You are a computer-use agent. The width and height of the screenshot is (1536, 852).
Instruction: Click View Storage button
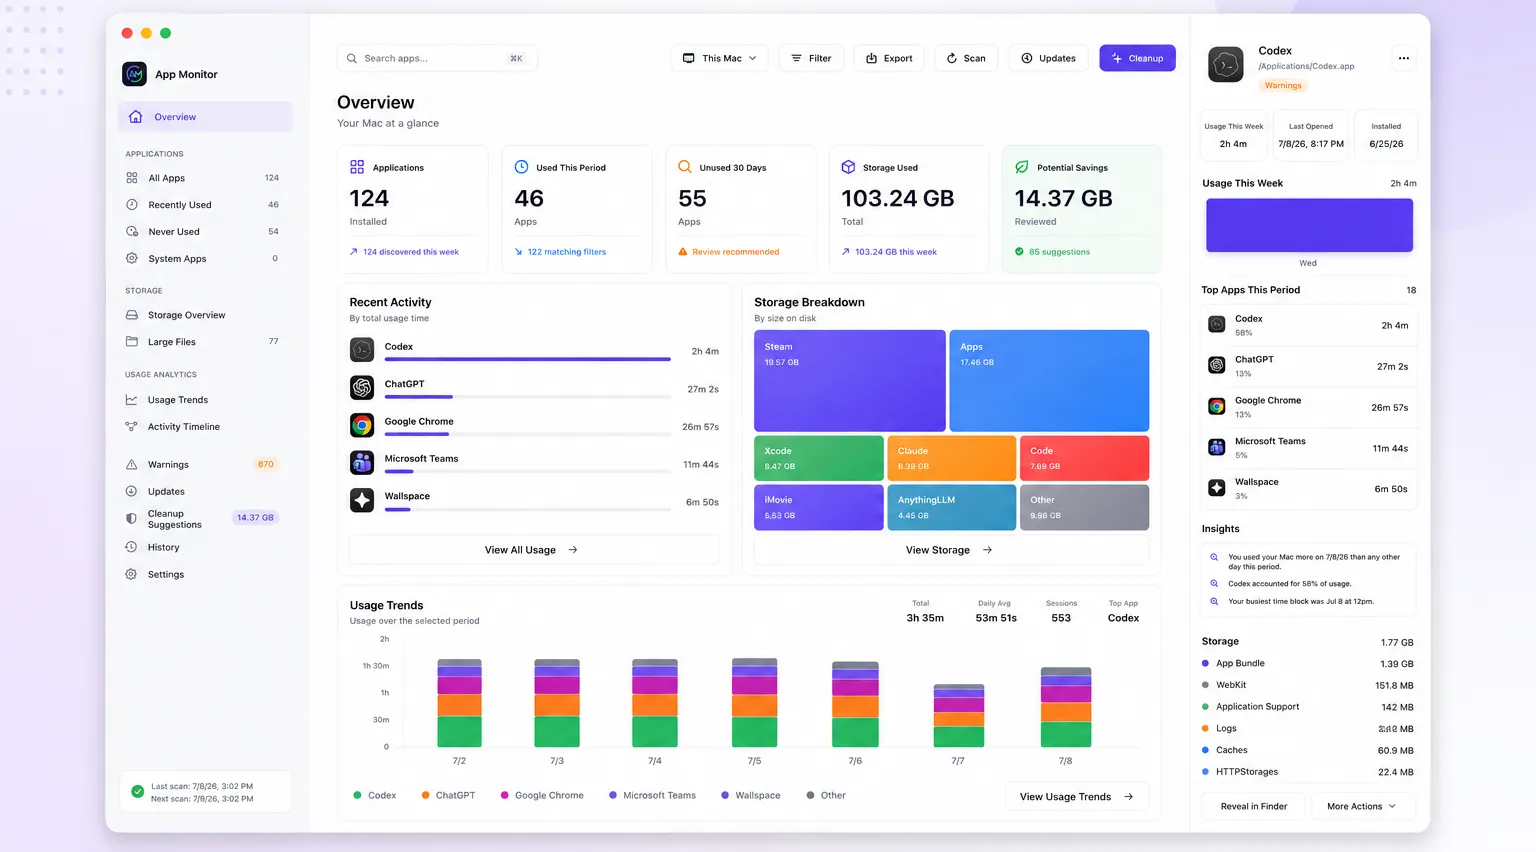(x=950, y=550)
